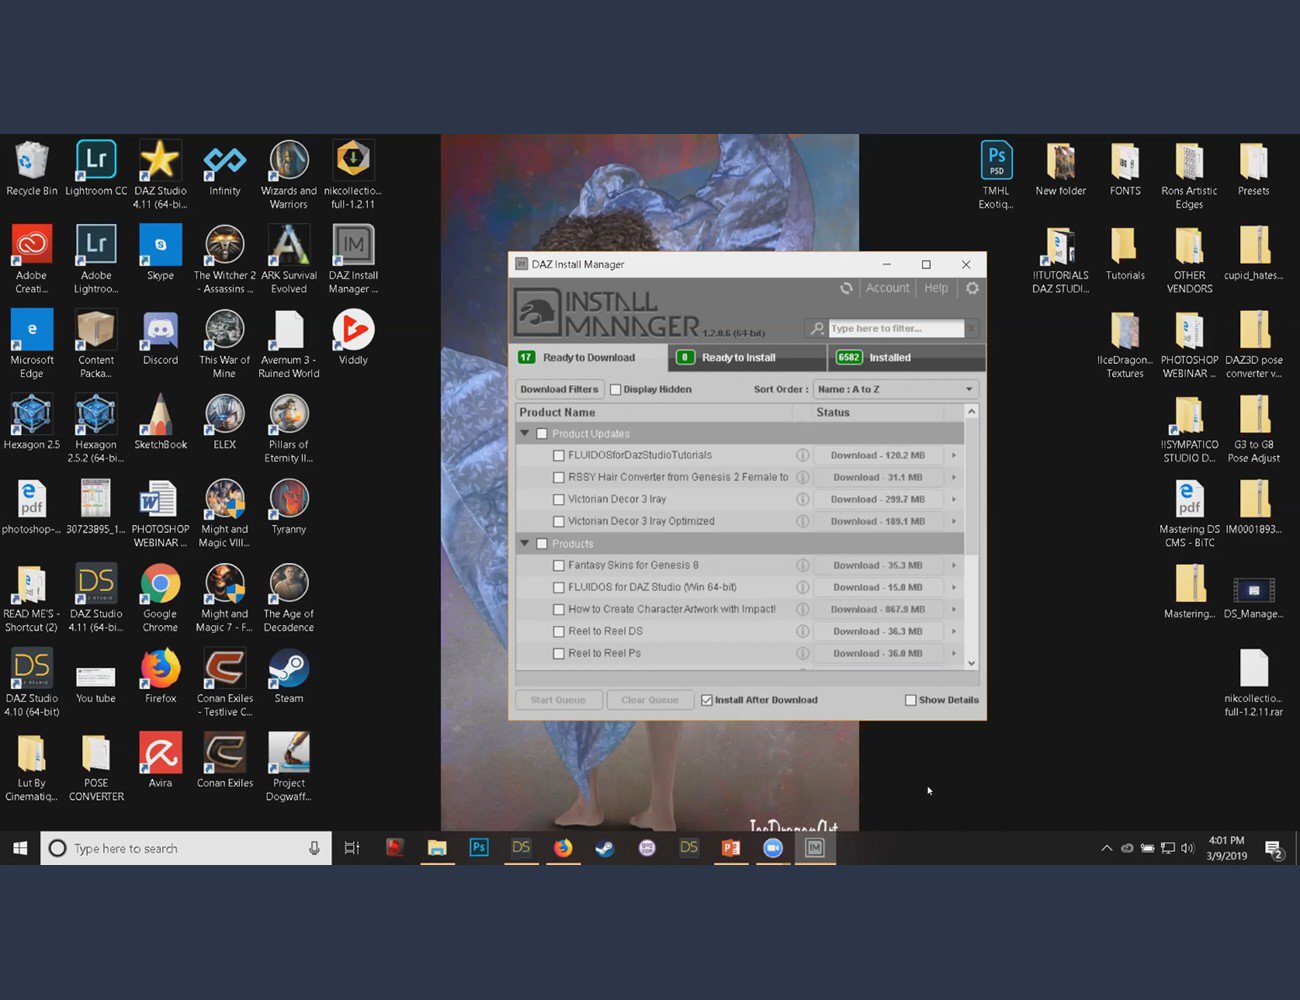This screenshot has height=1000, width=1300.
Task: Show info for Fantasy Skins for Genesis 8
Action: coord(802,565)
